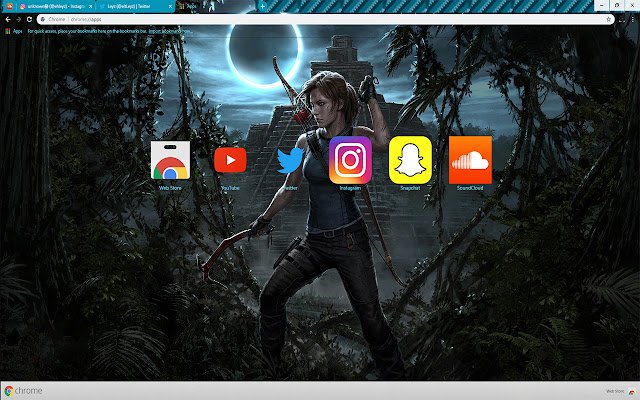The width and height of the screenshot is (640, 400).
Task: Restore down the Chrome window
Action: (x=617, y=5)
